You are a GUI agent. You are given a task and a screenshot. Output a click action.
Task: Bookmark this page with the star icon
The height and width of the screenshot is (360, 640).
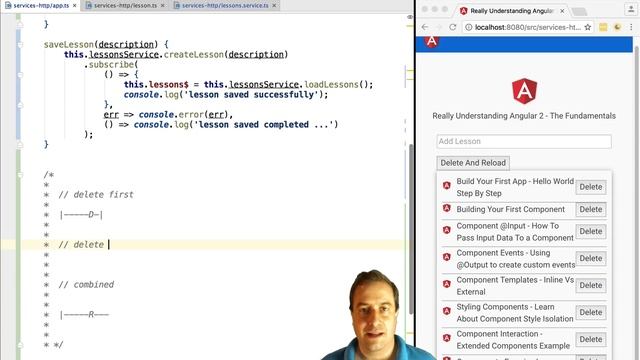pyautogui.click(x=588, y=27)
